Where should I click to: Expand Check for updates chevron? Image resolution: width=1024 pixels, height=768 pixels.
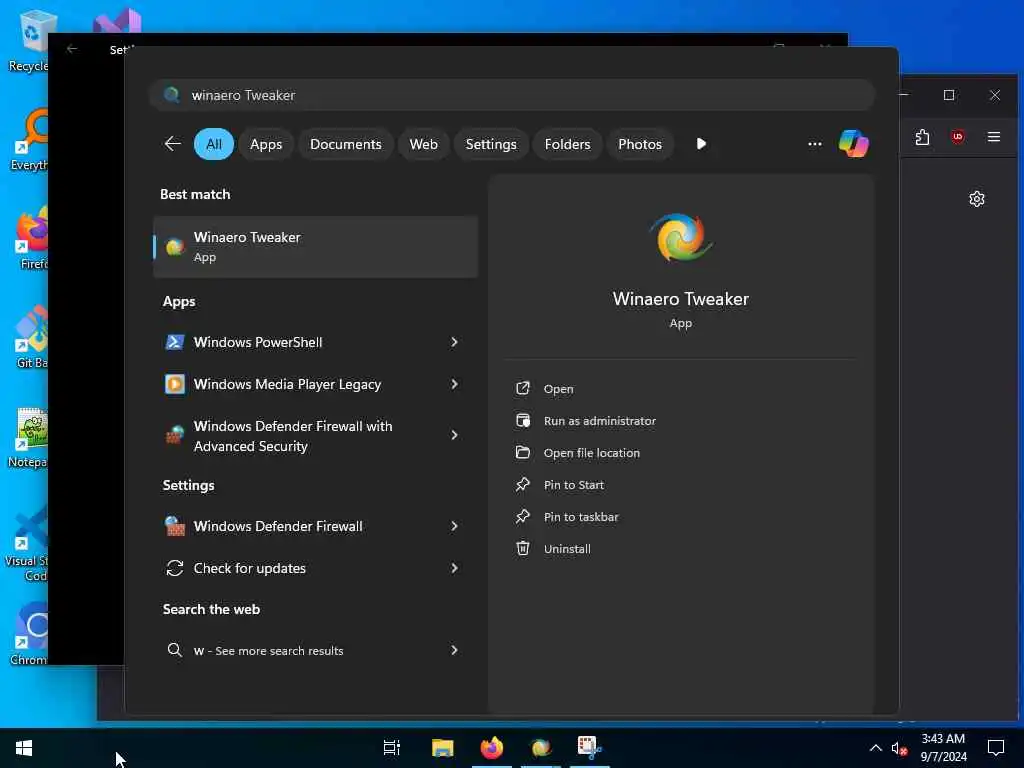tap(455, 568)
